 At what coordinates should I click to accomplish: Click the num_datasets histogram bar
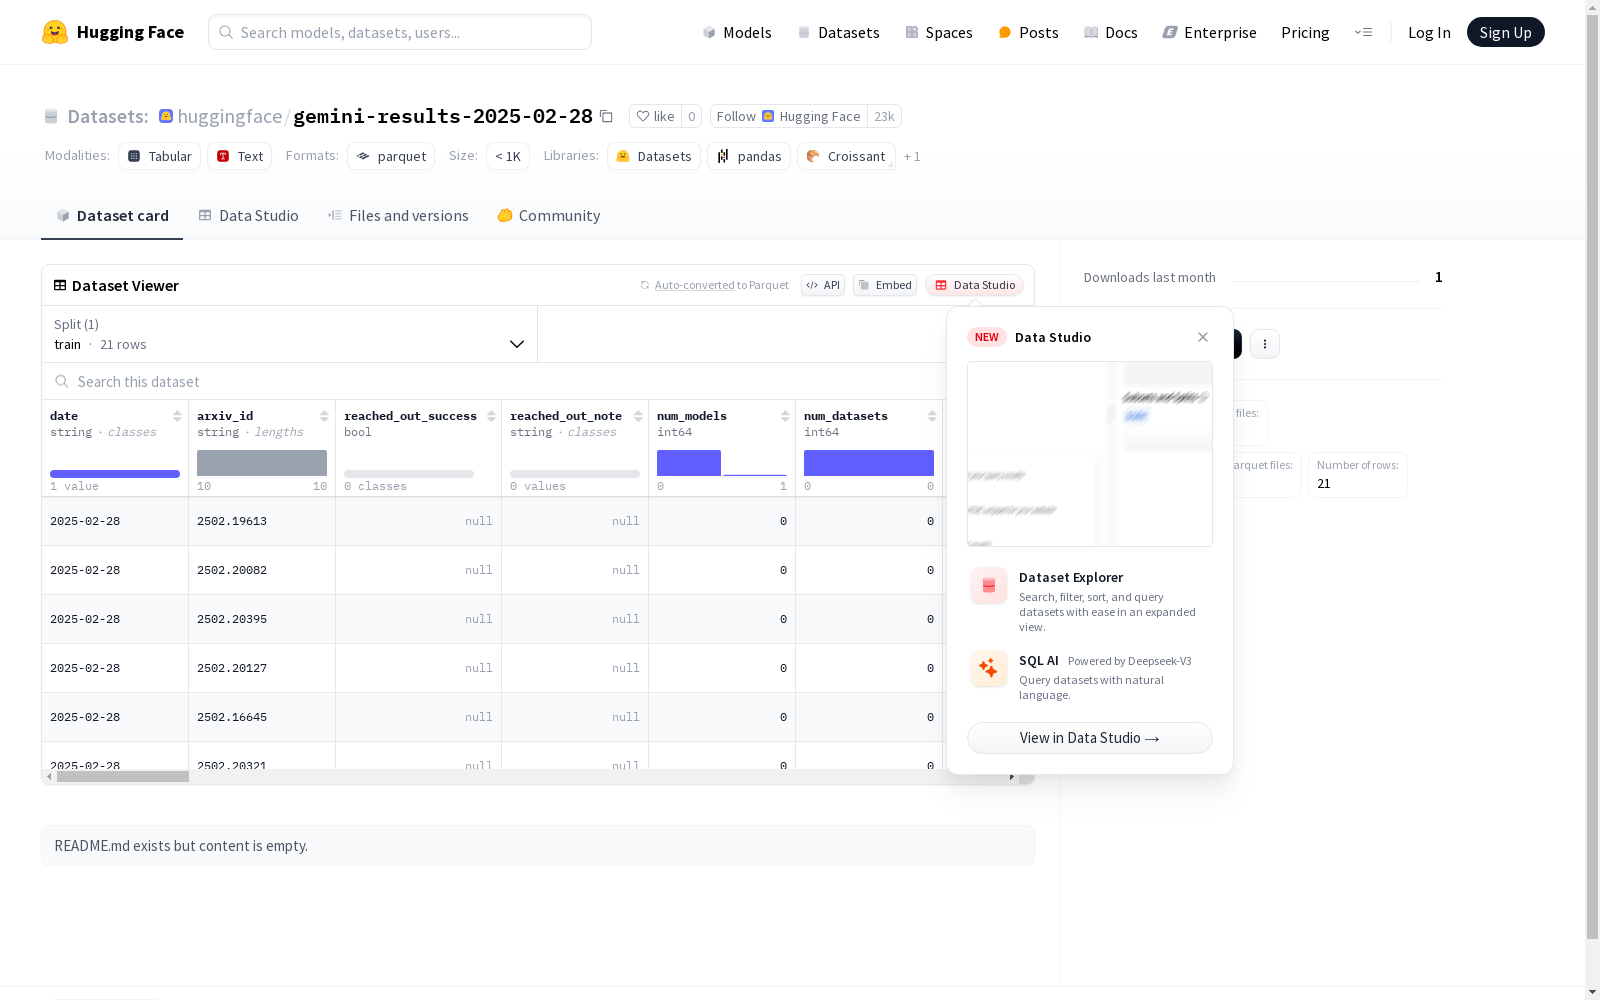869,463
